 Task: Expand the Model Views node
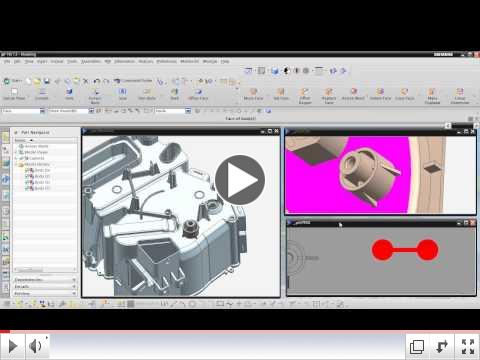[x=16, y=152]
